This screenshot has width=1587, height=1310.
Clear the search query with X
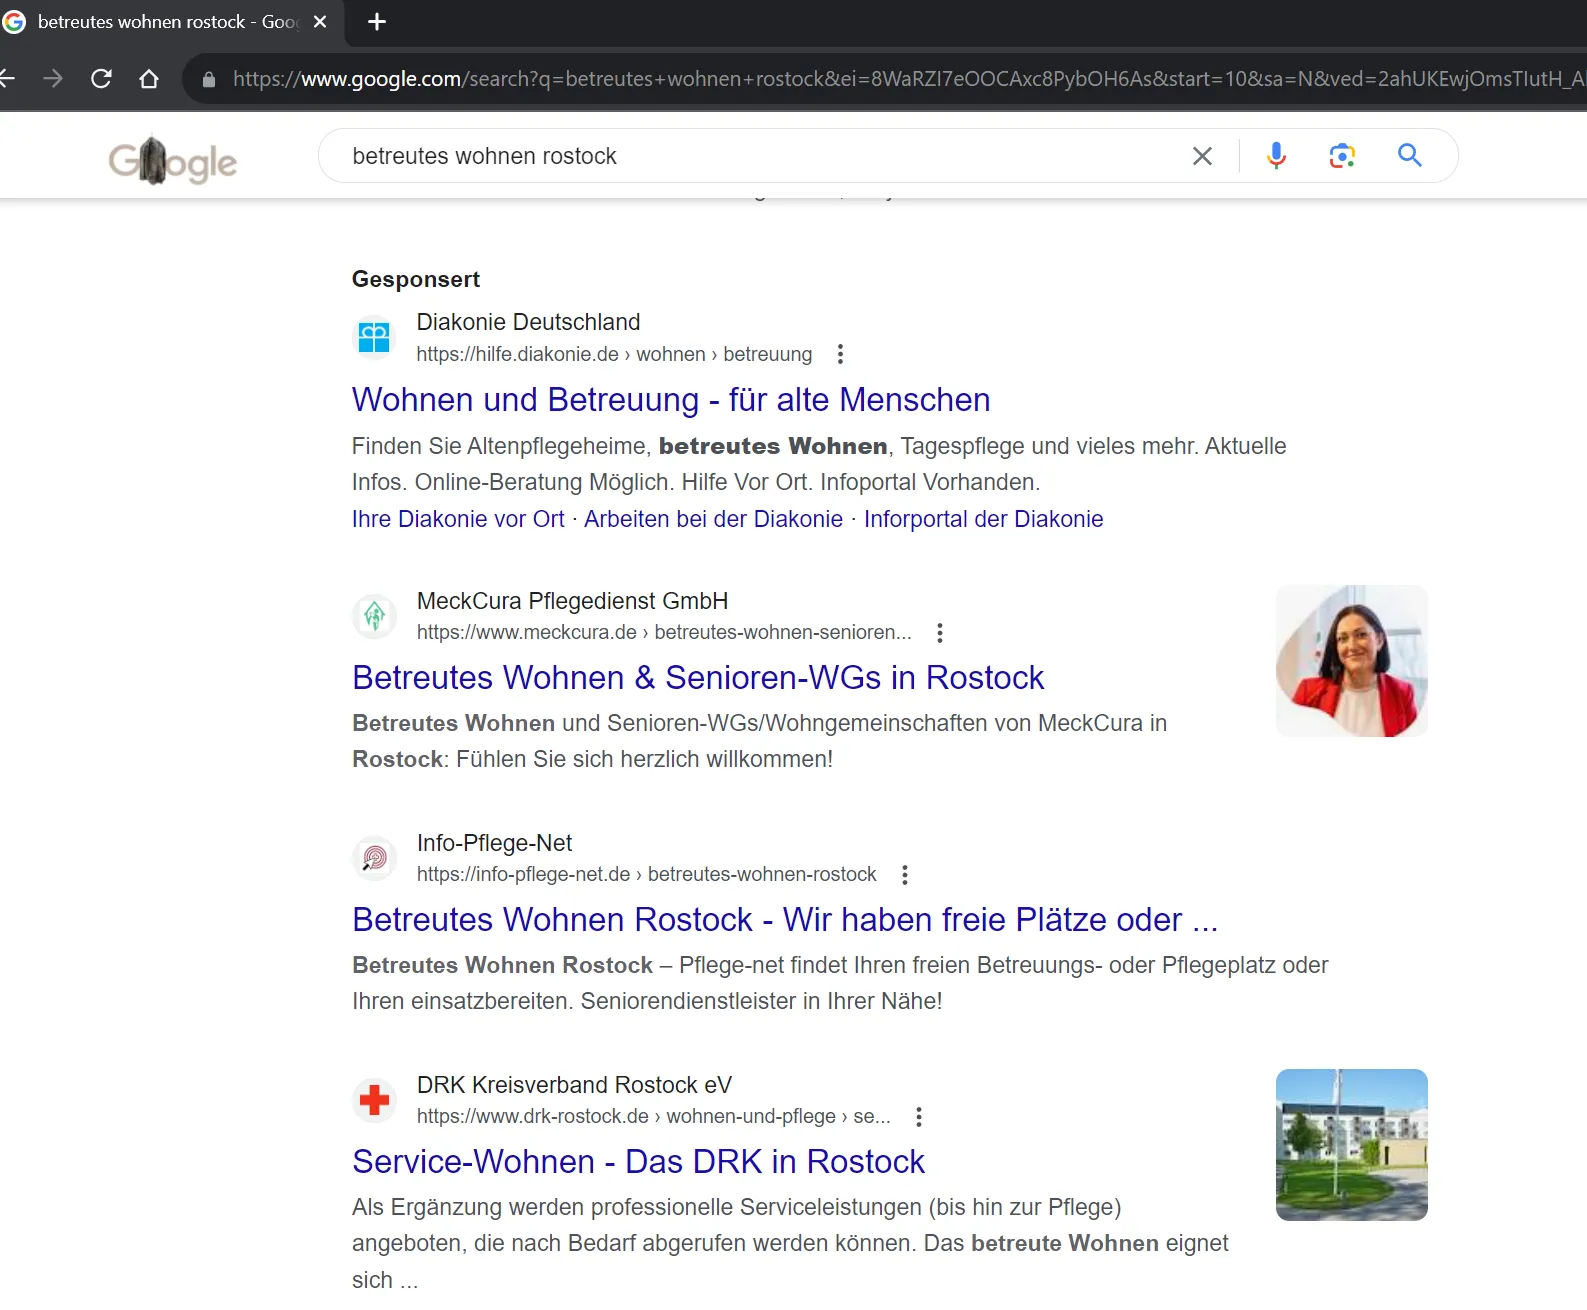click(1202, 156)
